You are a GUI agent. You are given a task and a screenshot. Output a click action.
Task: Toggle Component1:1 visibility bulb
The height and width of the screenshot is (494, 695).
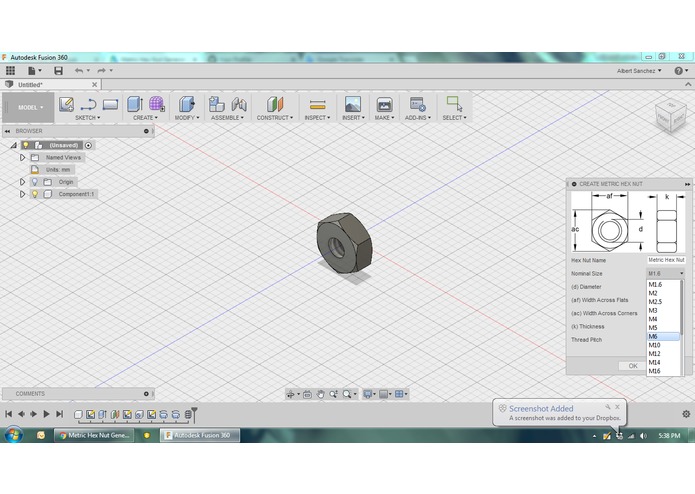point(35,194)
